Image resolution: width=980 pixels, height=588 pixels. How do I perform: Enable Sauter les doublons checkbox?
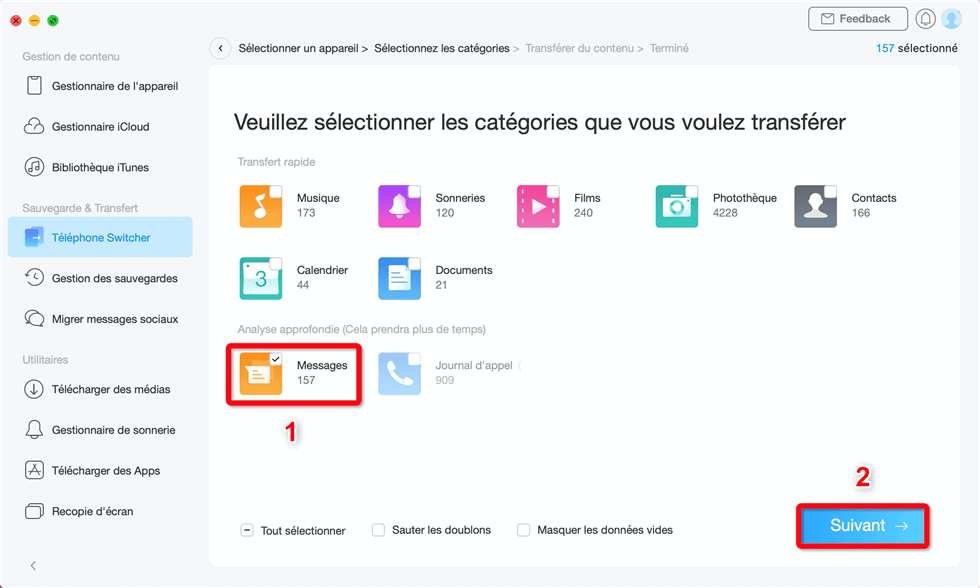click(378, 530)
